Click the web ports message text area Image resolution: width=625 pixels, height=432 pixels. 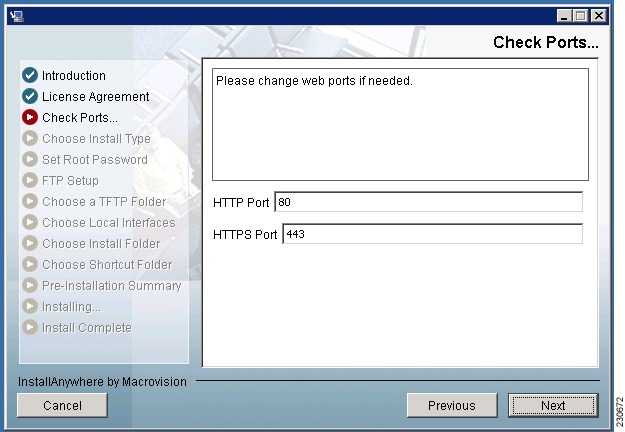click(x=400, y=124)
